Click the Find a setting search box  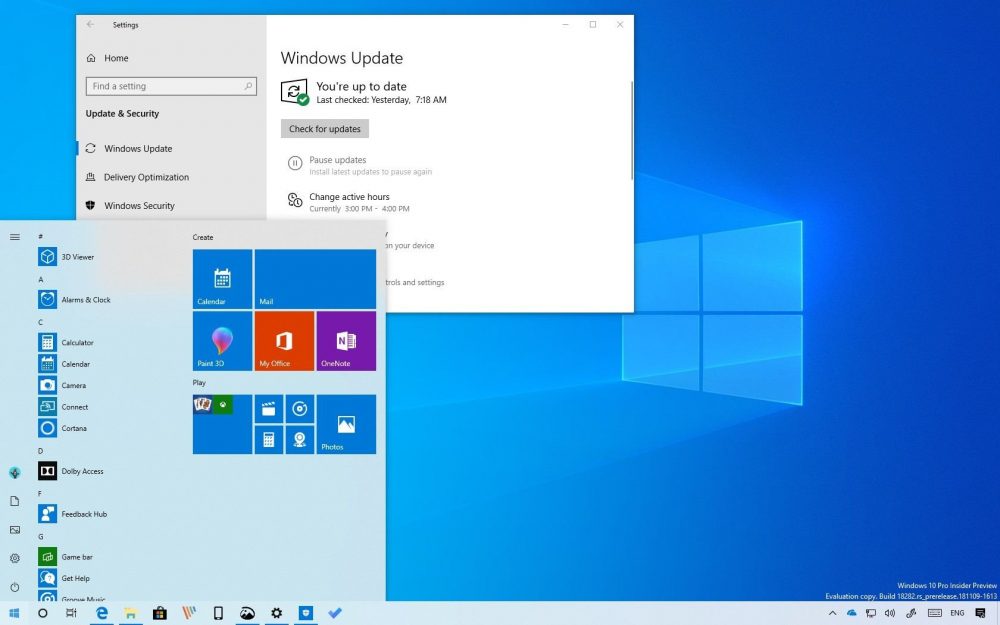[x=170, y=86]
